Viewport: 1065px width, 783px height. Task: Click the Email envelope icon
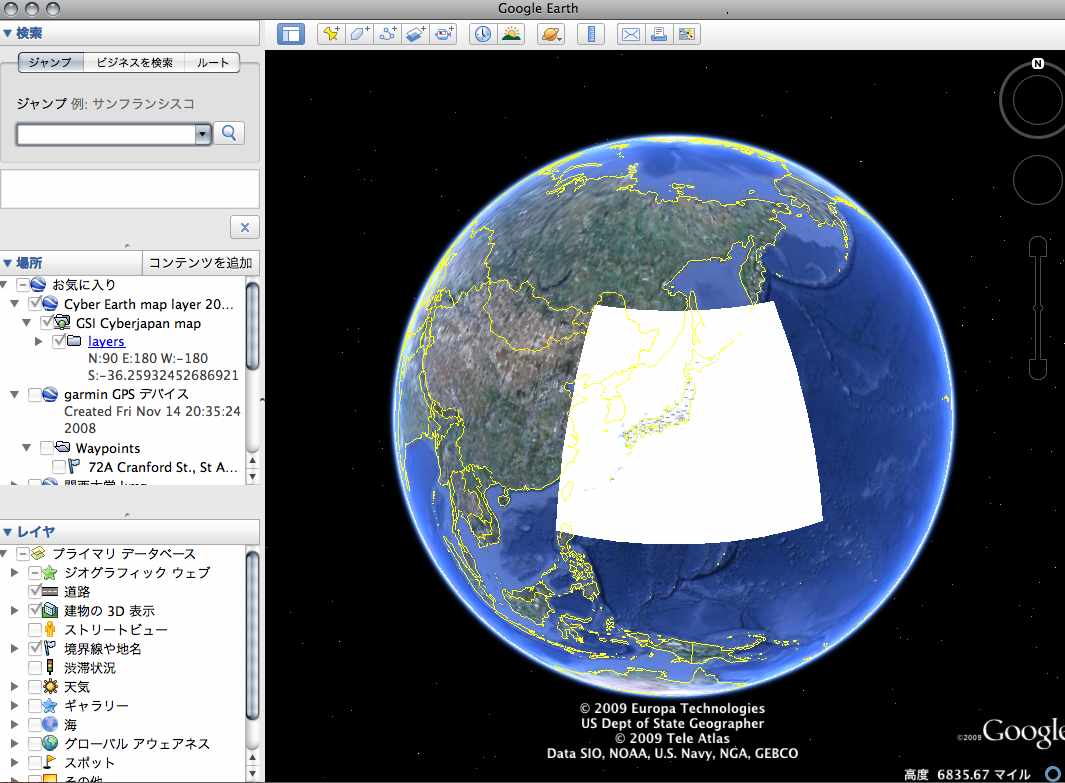tap(630, 34)
